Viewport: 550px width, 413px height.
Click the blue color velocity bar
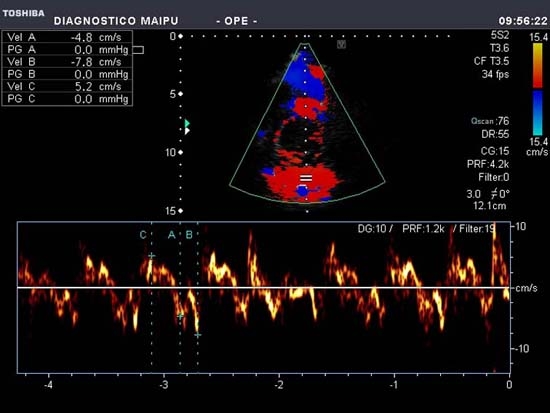[538, 113]
